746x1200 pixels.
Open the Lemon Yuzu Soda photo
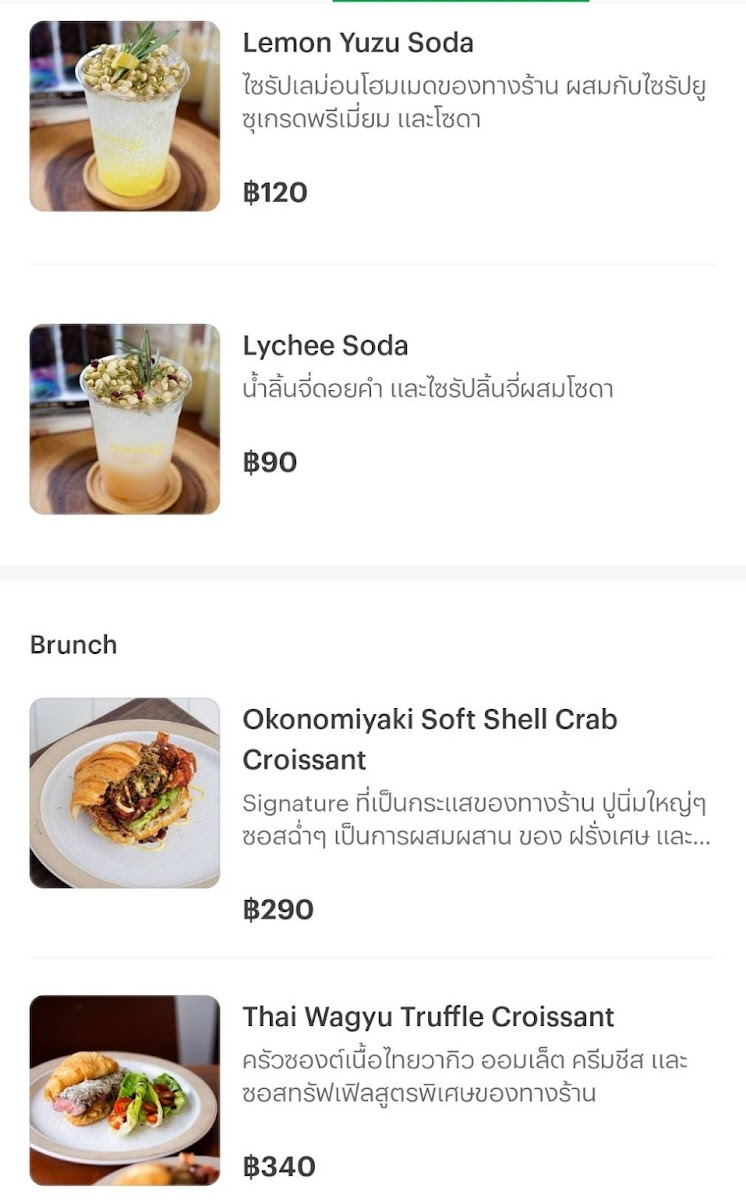(125, 116)
